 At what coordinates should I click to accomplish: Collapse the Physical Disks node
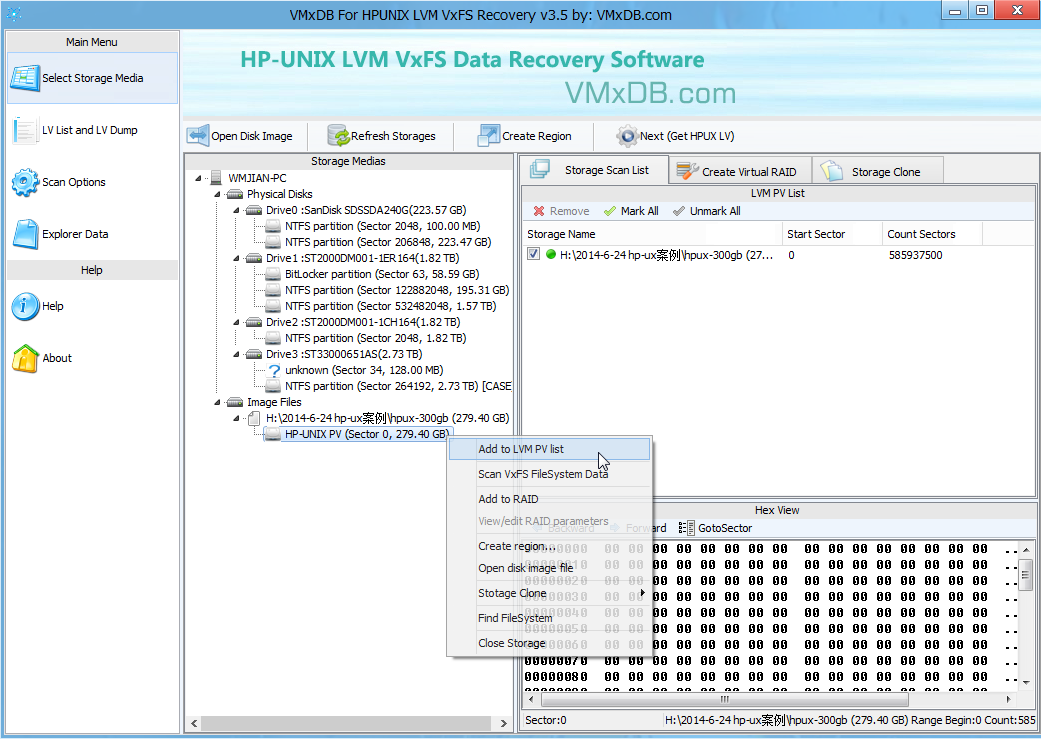pyautogui.click(x=217, y=194)
